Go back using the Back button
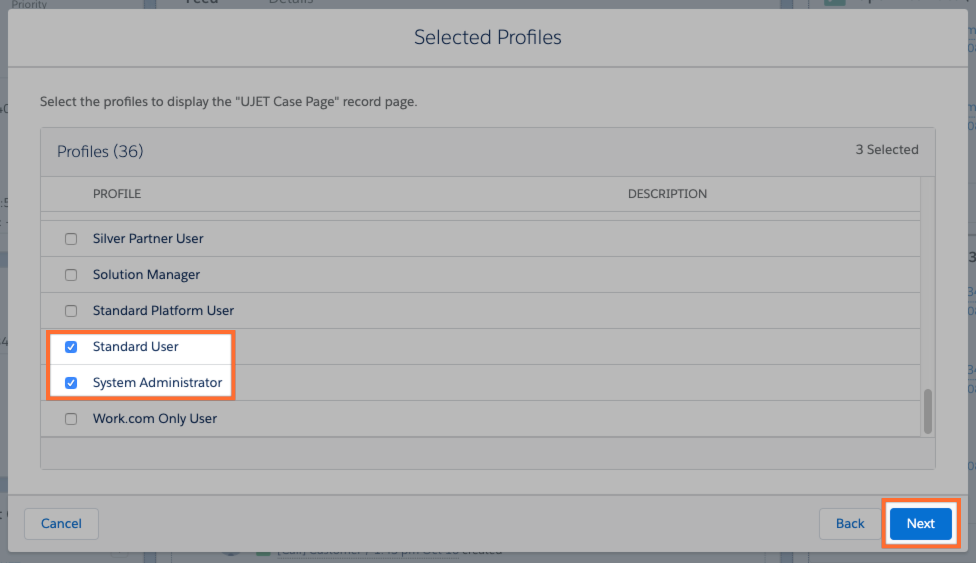 849,523
